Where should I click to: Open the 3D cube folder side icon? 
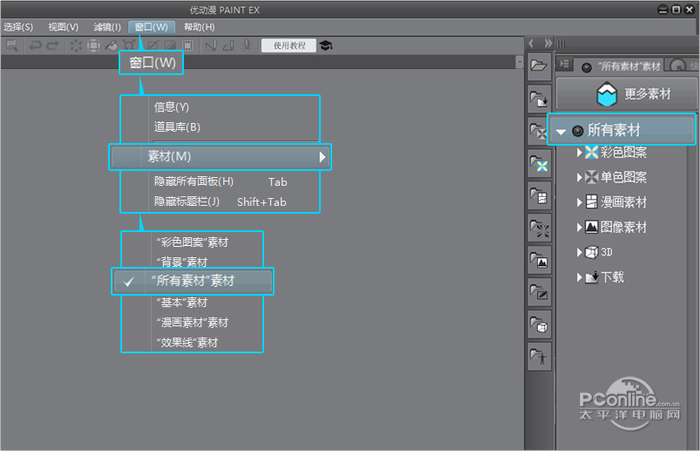coord(539,324)
